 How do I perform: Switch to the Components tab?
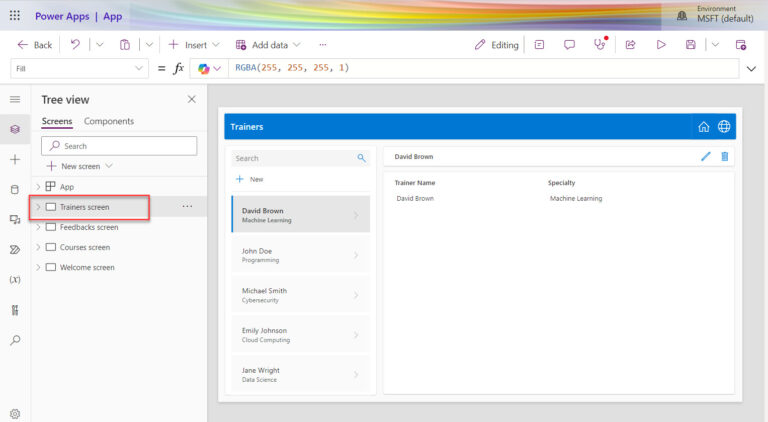(x=109, y=121)
